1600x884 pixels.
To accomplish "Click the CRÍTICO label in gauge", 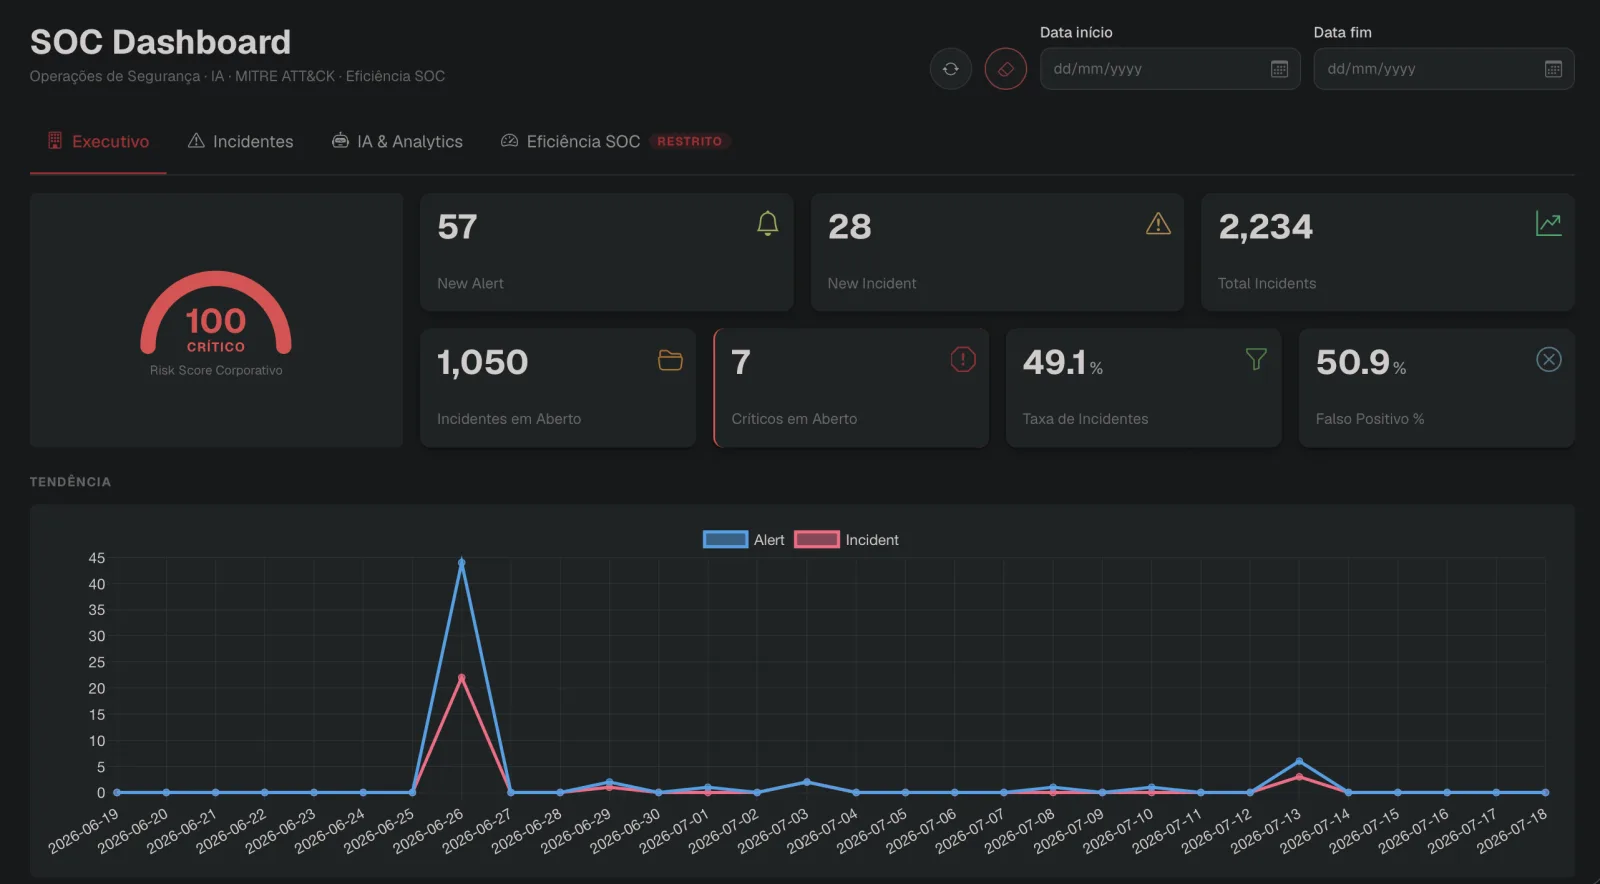I will [x=216, y=347].
